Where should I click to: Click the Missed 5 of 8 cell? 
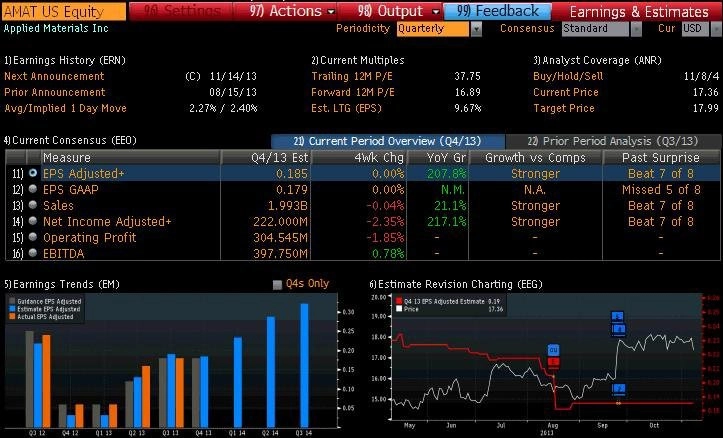tap(661, 189)
